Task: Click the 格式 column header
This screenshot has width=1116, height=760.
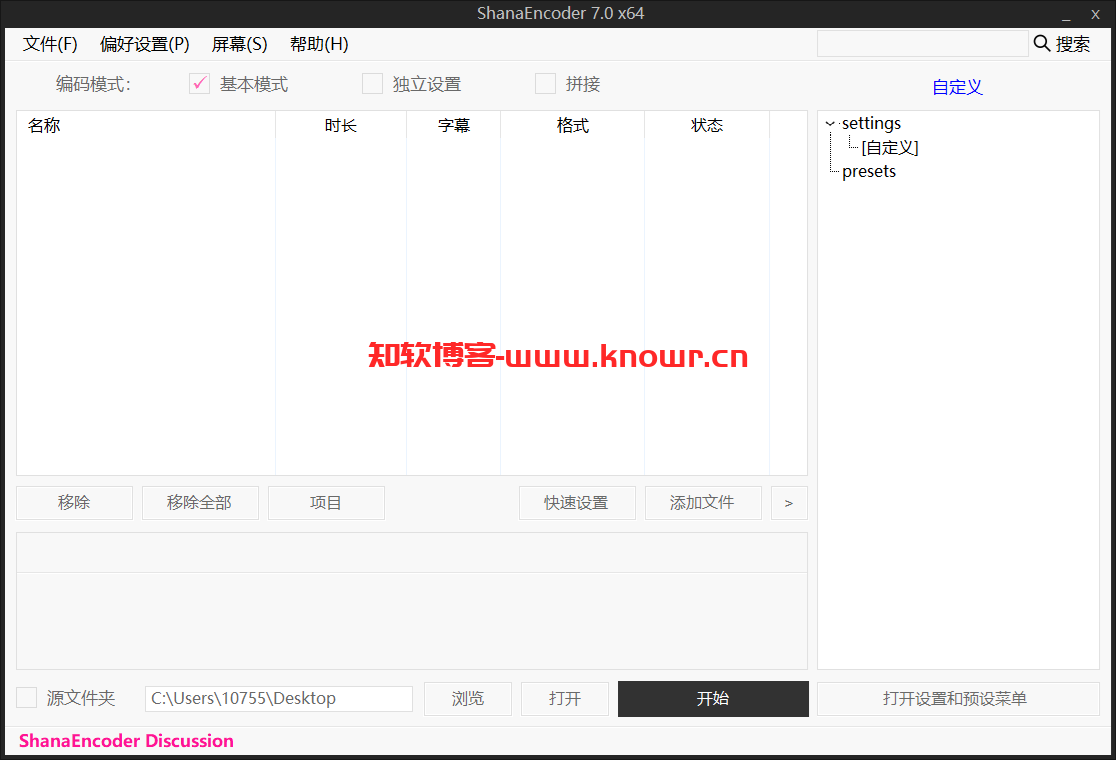Action: pyautogui.click(x=572, y=125)
